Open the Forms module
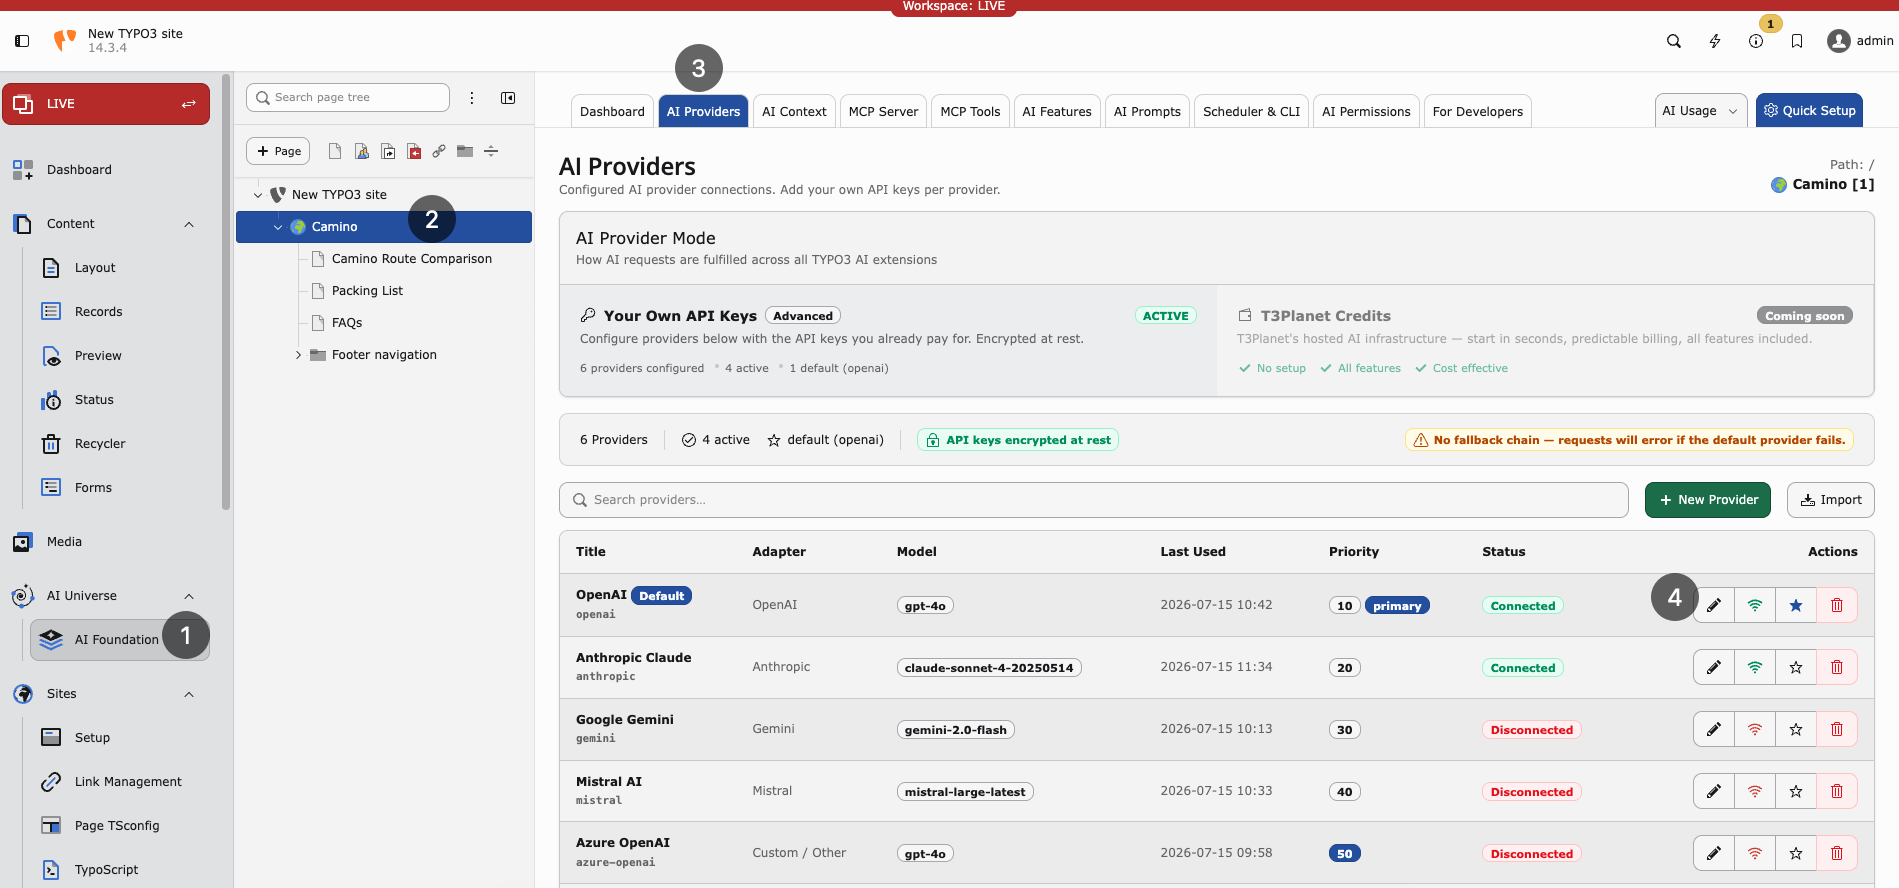The width and height of the screenshot is (1899, 888). point(120,488)
